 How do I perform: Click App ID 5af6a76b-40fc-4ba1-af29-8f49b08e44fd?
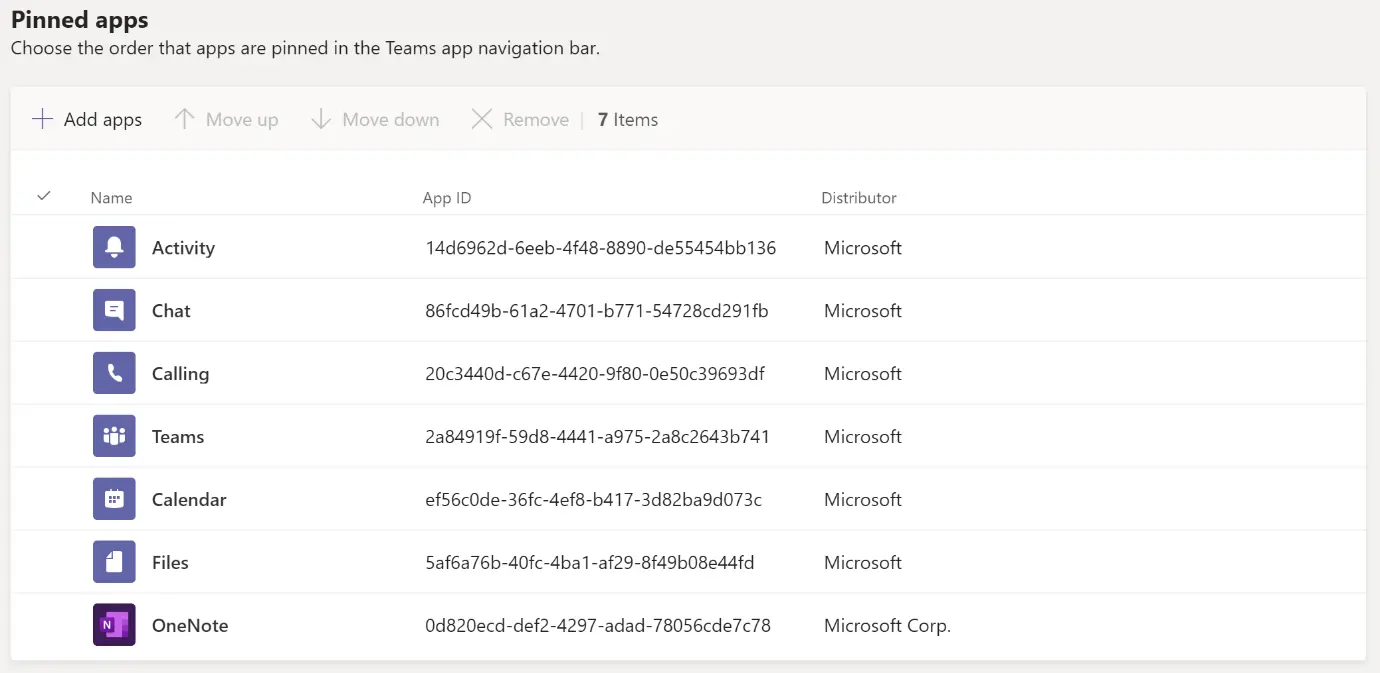pos(590,563)
